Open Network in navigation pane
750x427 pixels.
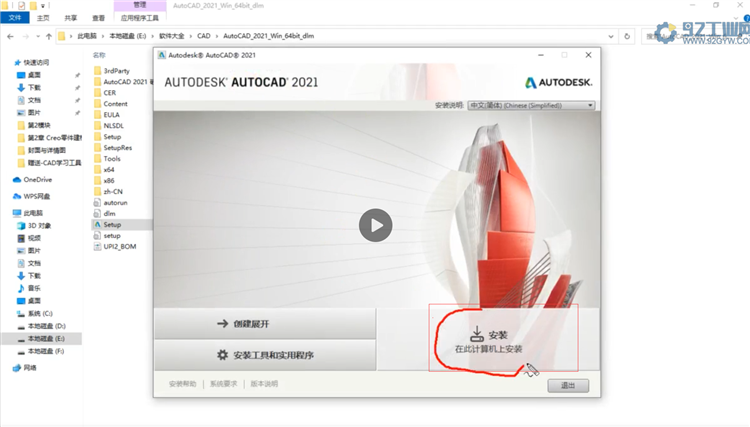pos(30,368)
